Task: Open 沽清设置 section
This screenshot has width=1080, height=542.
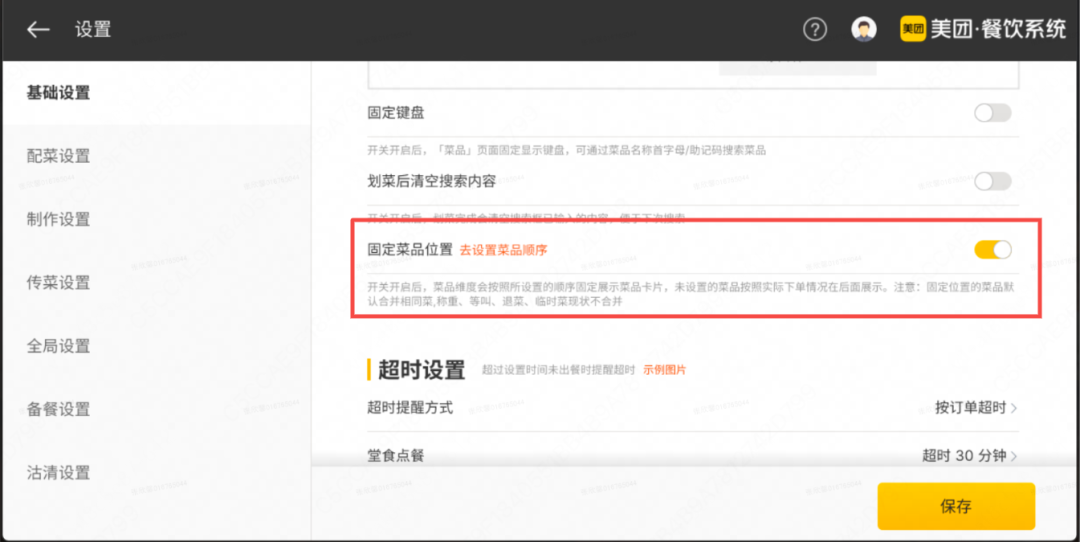Action: point(58,472)
